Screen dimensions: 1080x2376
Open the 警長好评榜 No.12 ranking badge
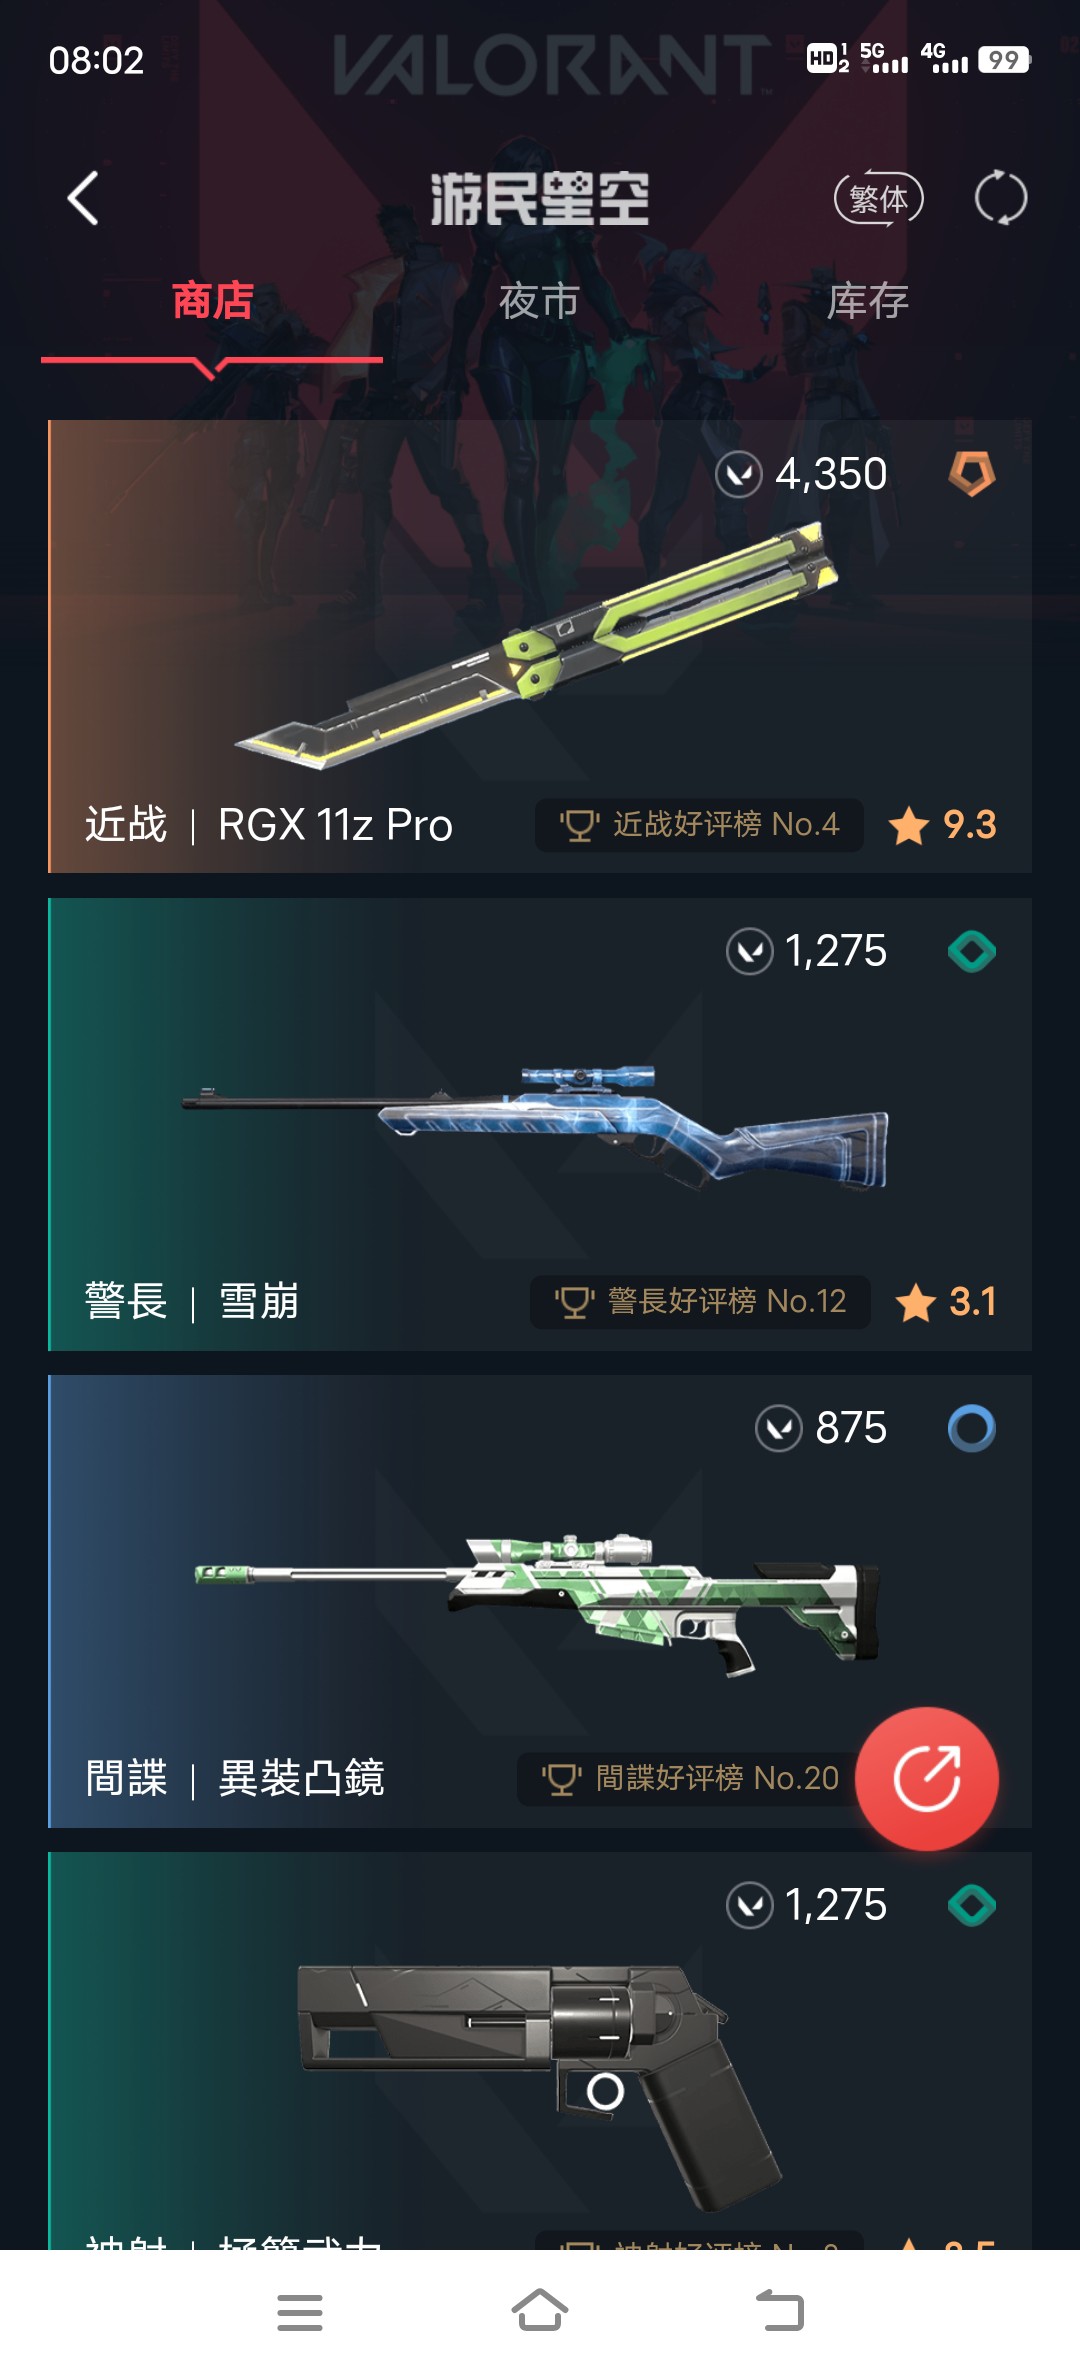(700, 1302)
